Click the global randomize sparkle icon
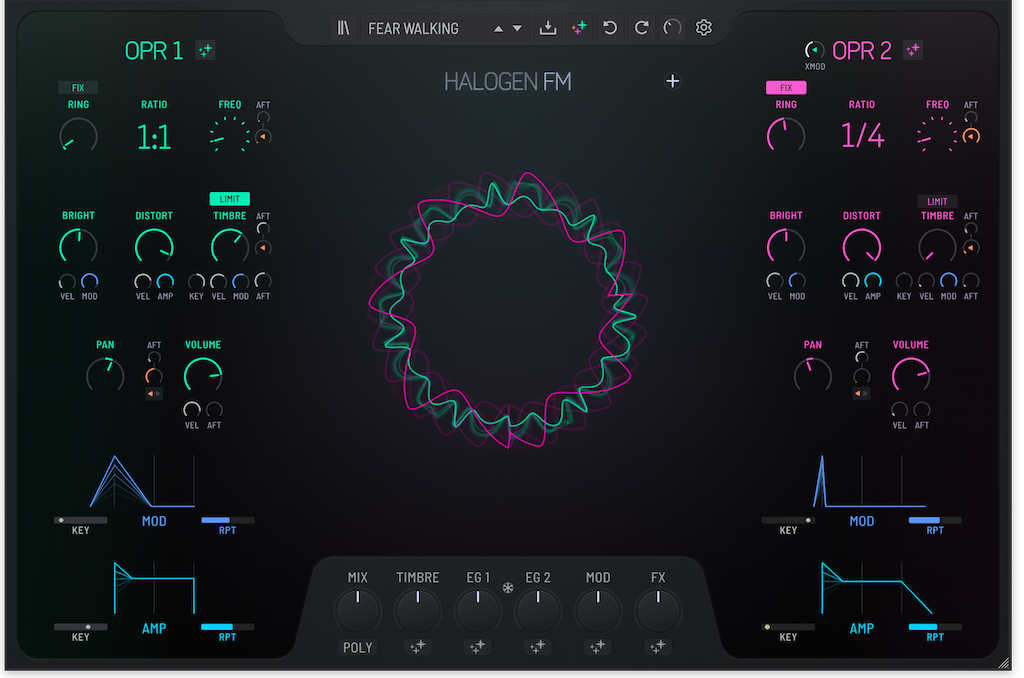1024x678 pixels. [x=579, y=28]
